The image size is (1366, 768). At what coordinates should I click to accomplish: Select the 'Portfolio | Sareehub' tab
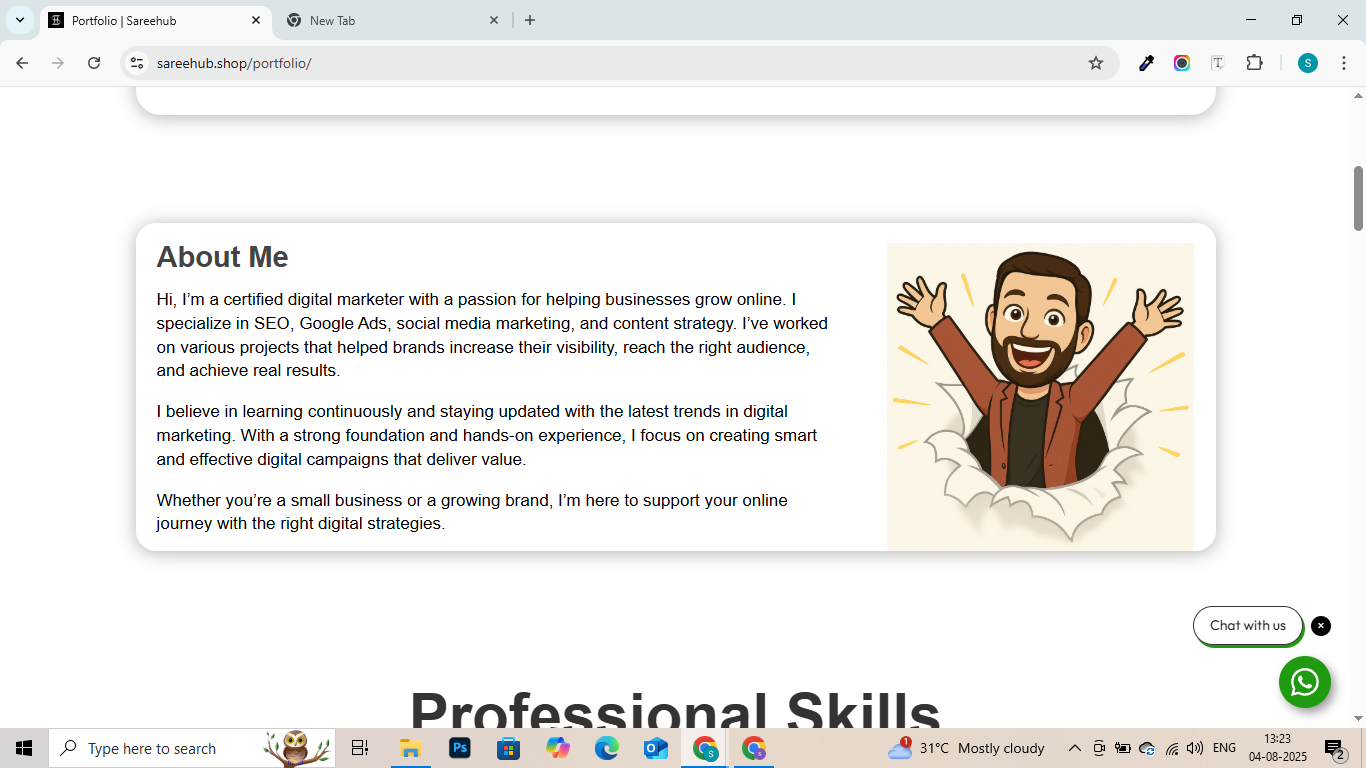(x=150, y=20)
